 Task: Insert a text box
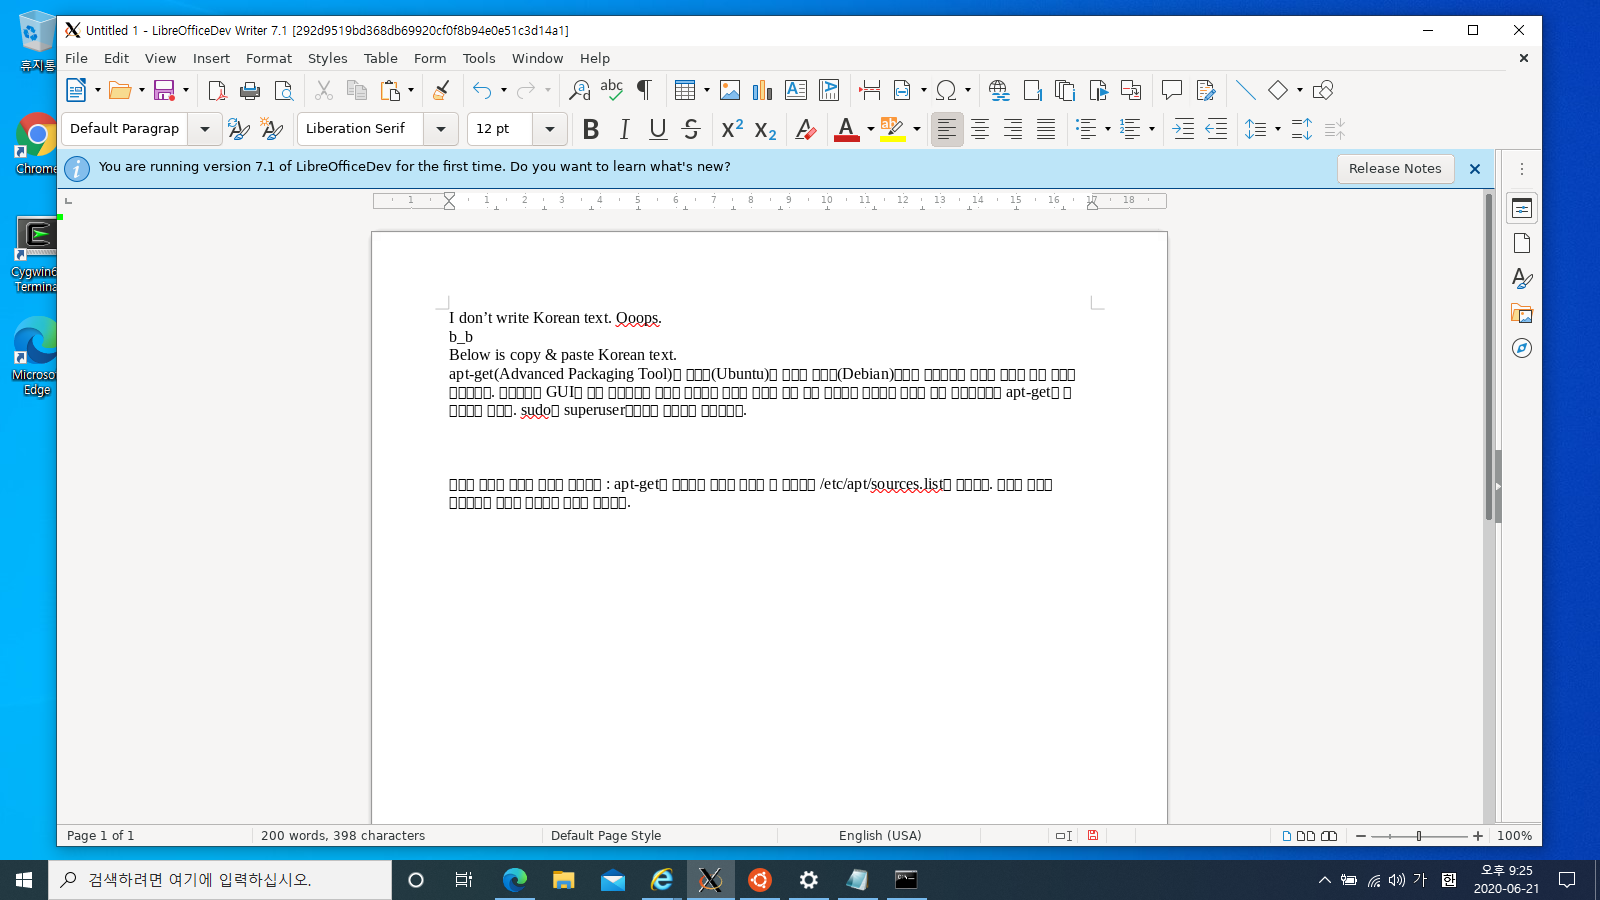[796, 90]
